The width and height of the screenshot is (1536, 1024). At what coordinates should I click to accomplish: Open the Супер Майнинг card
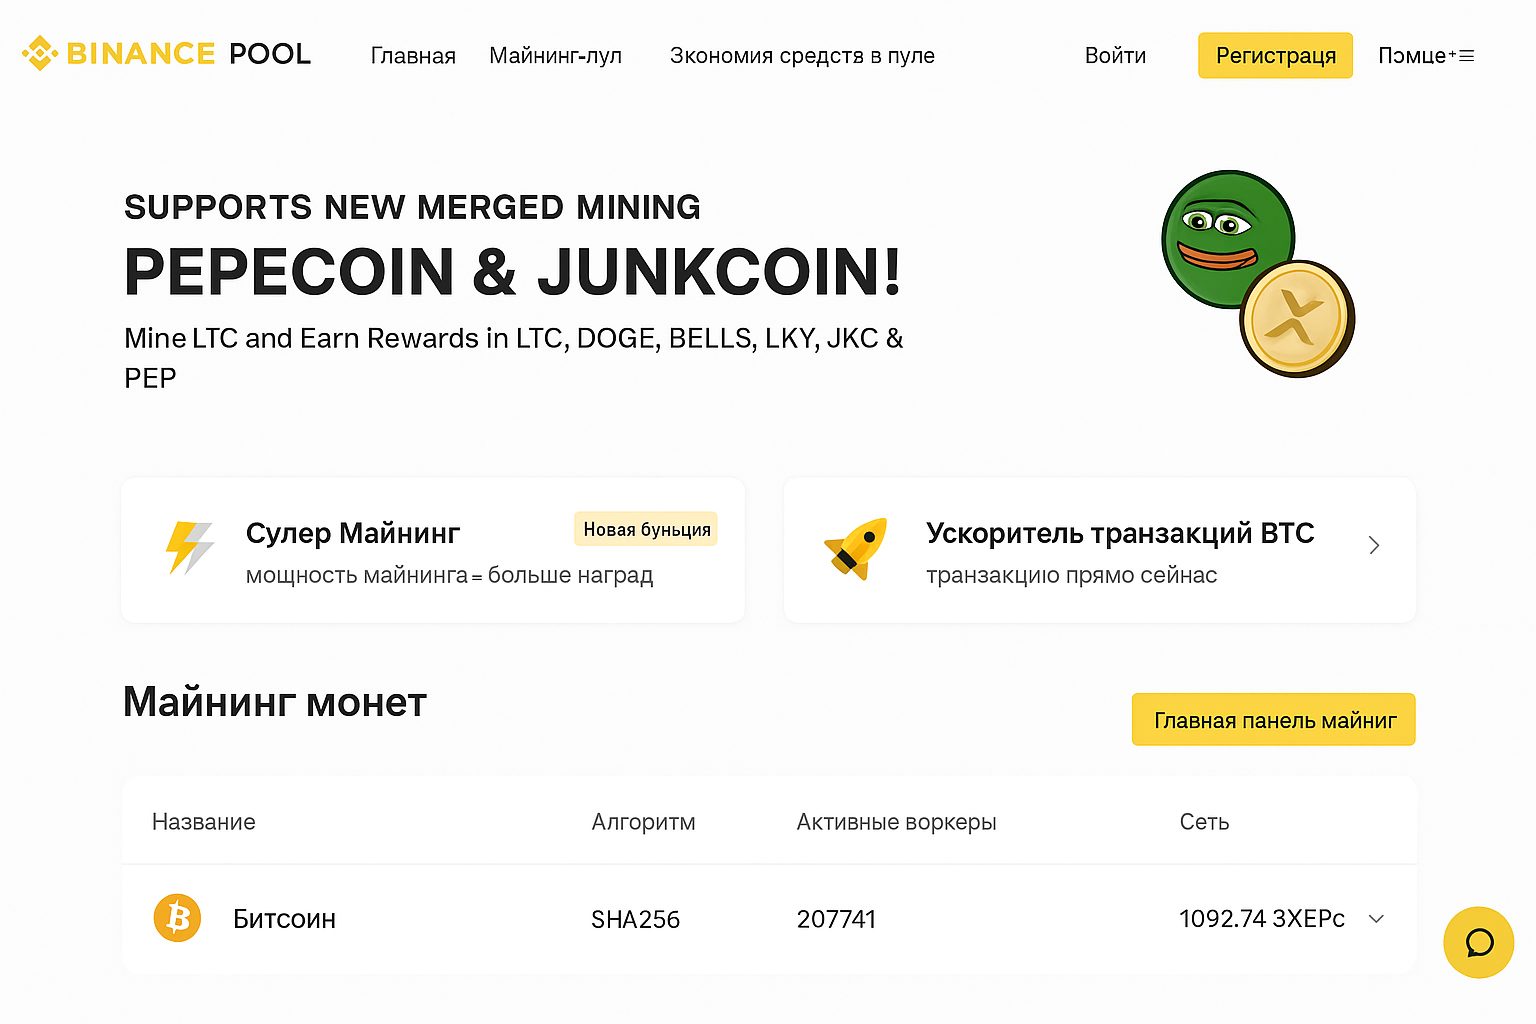pos(433,550)
